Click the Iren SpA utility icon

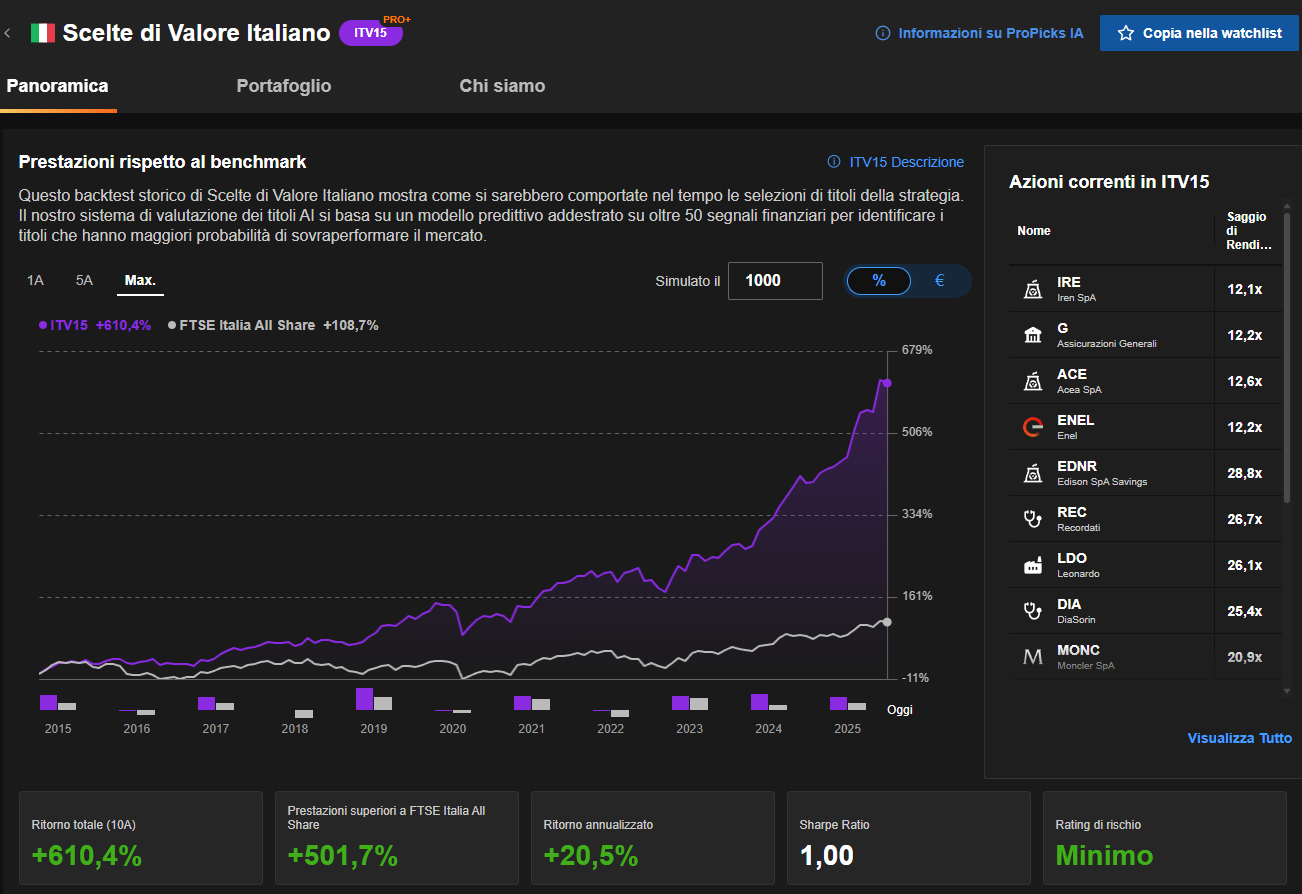[1032, 289]
